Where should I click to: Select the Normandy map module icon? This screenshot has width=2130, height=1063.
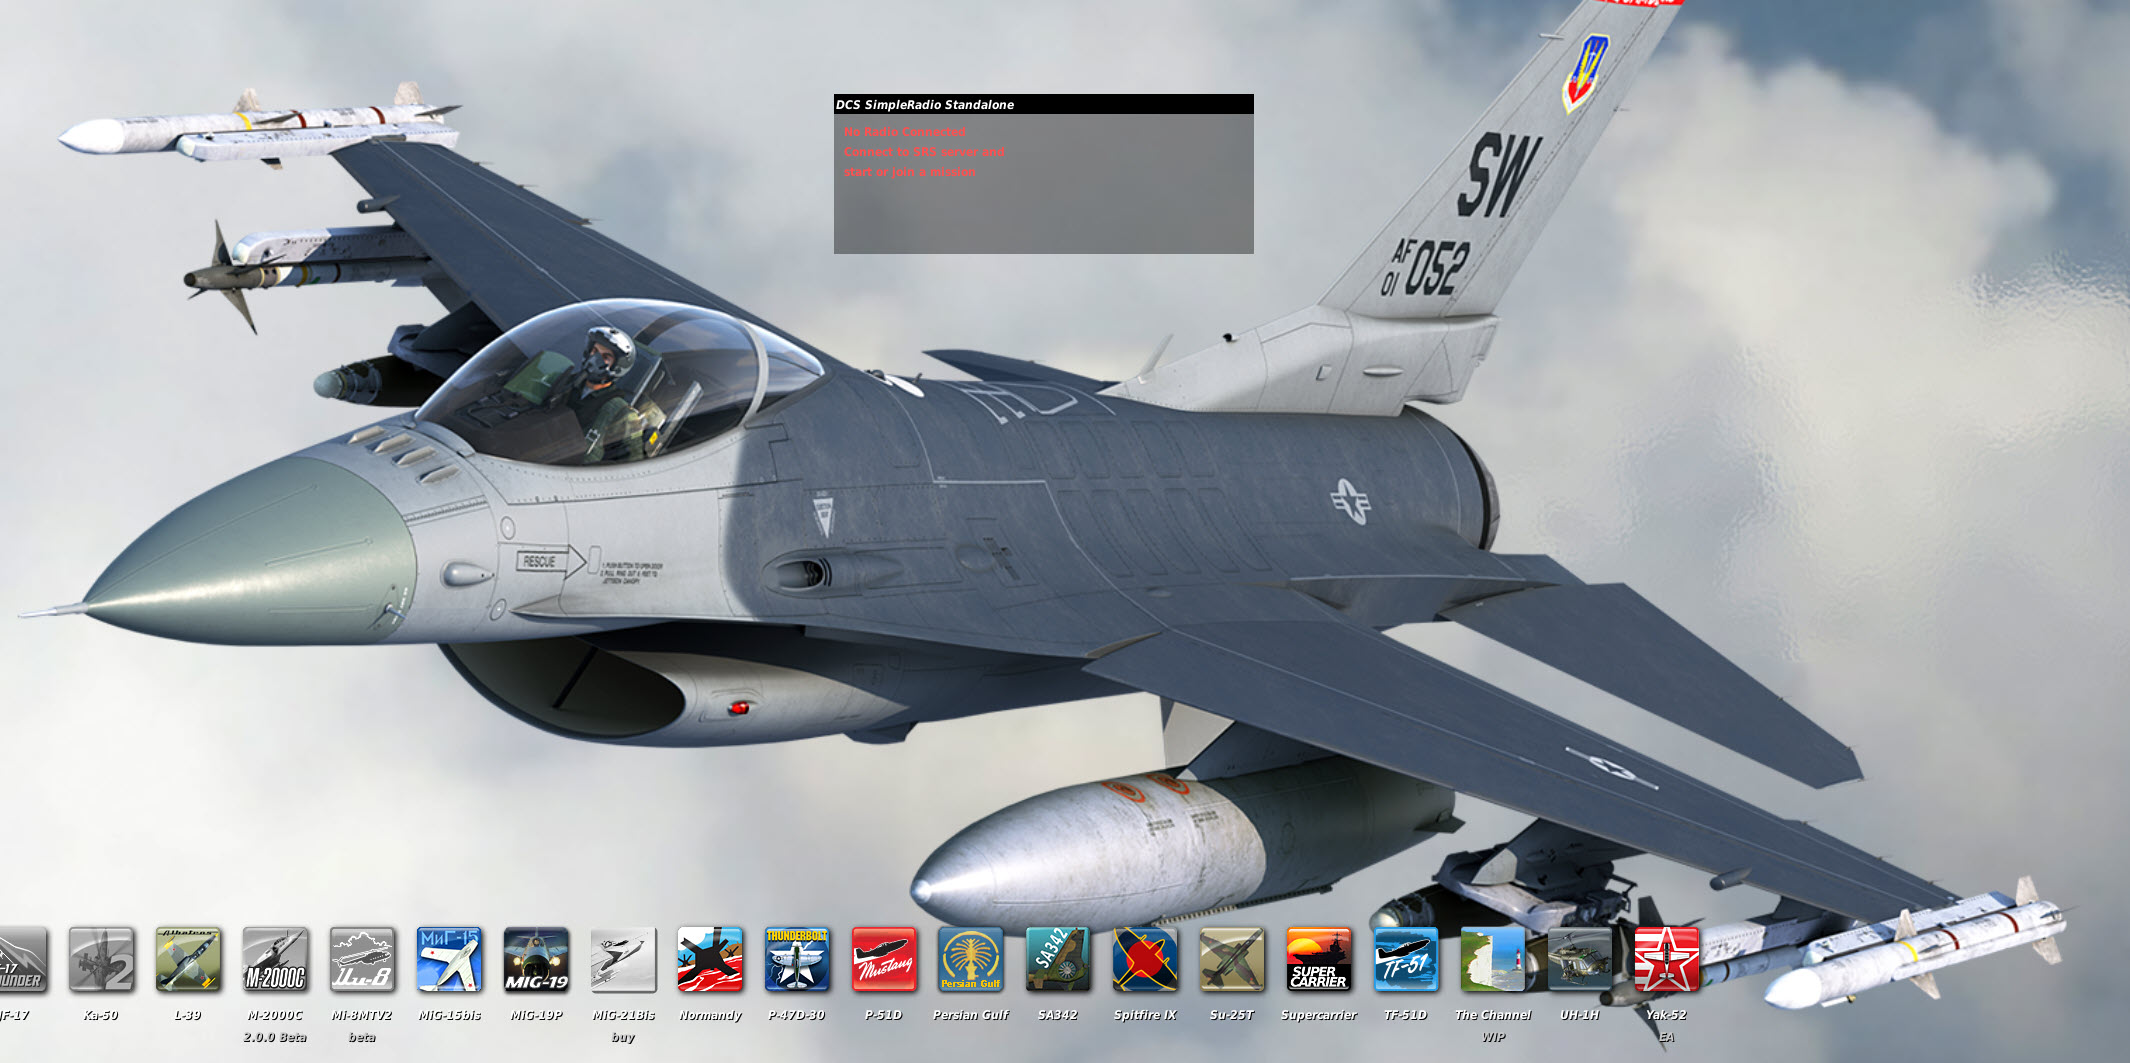(x=710, y=960)
